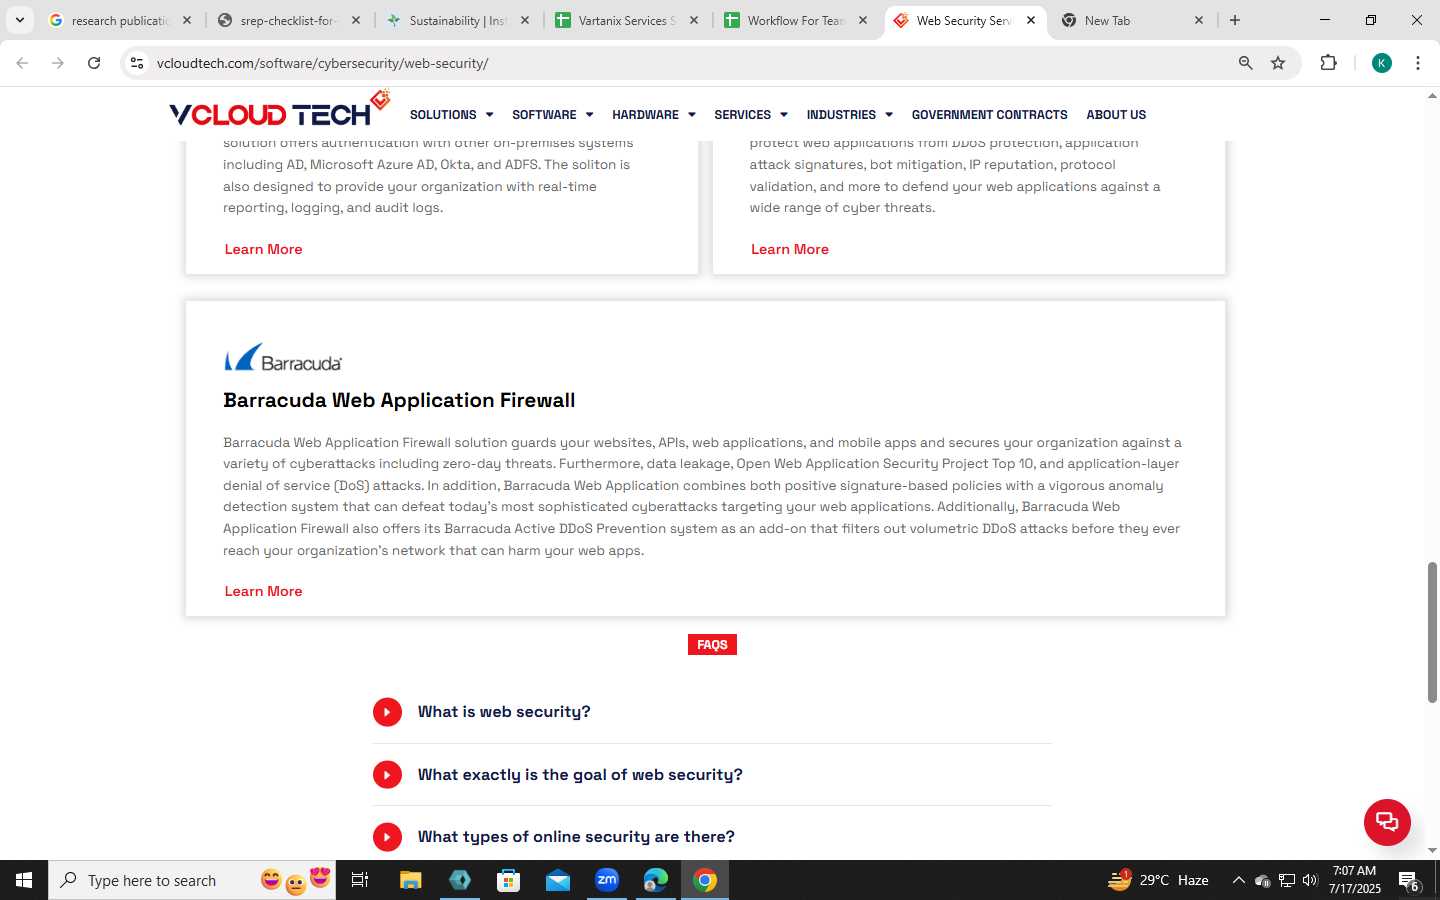Screen dimensions: 1440x900
Task: Close the Web Security Services tab
Action: pyautogui.click(x=1031, y=20)
